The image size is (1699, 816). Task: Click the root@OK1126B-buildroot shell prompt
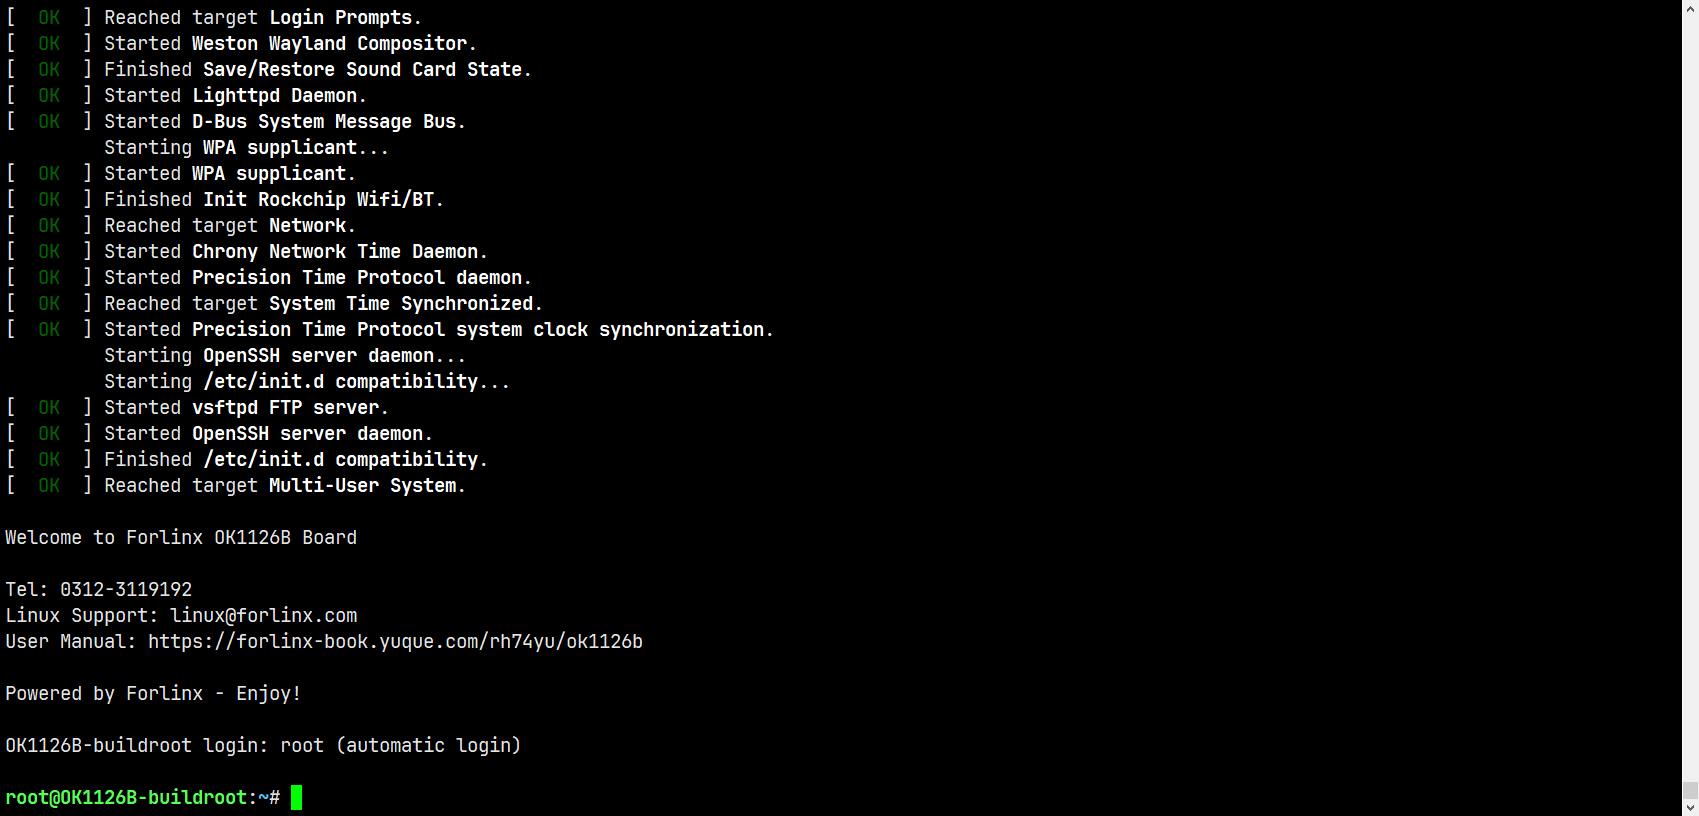pyautogui.click(x=140, y=798)
